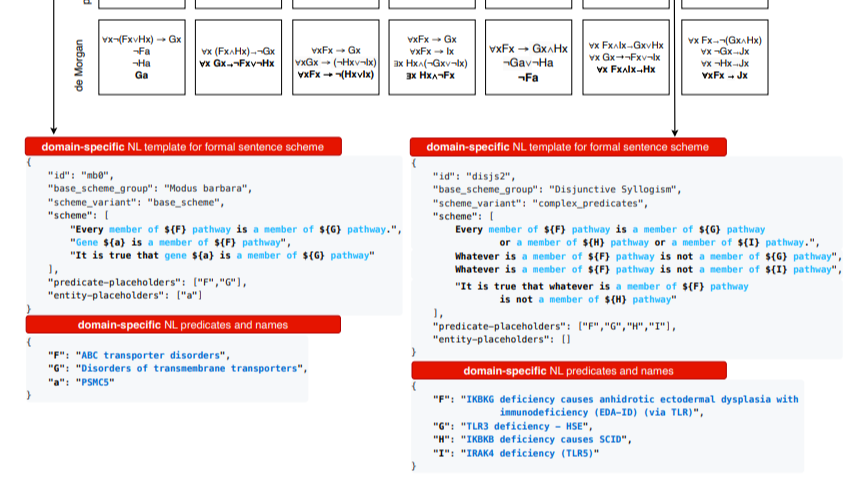
Task: Click the 'Gene ${a} is a member' scheme line
Action: [x=181, y=242]
